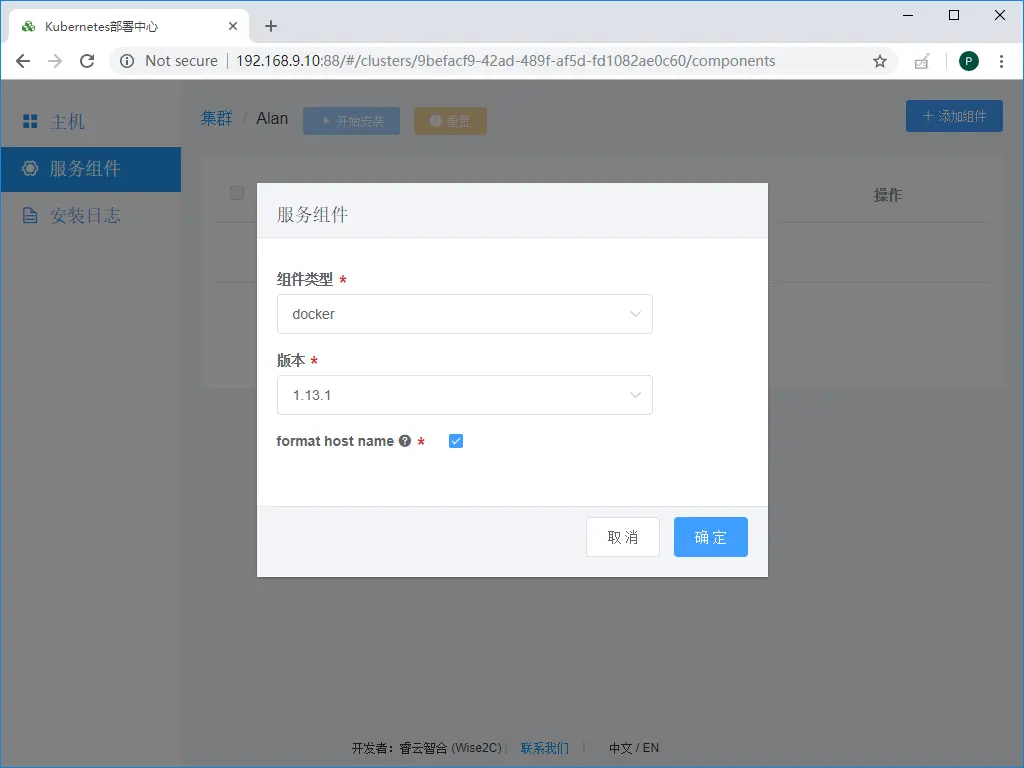Open the 组件类型 docker dropdown

(x=464, y=314)
